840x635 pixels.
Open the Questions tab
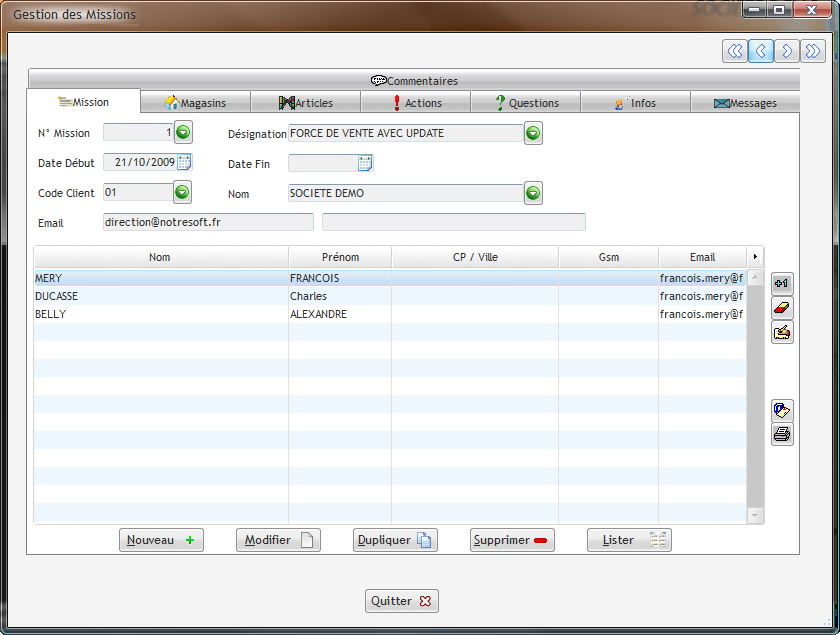click(527, 102)
